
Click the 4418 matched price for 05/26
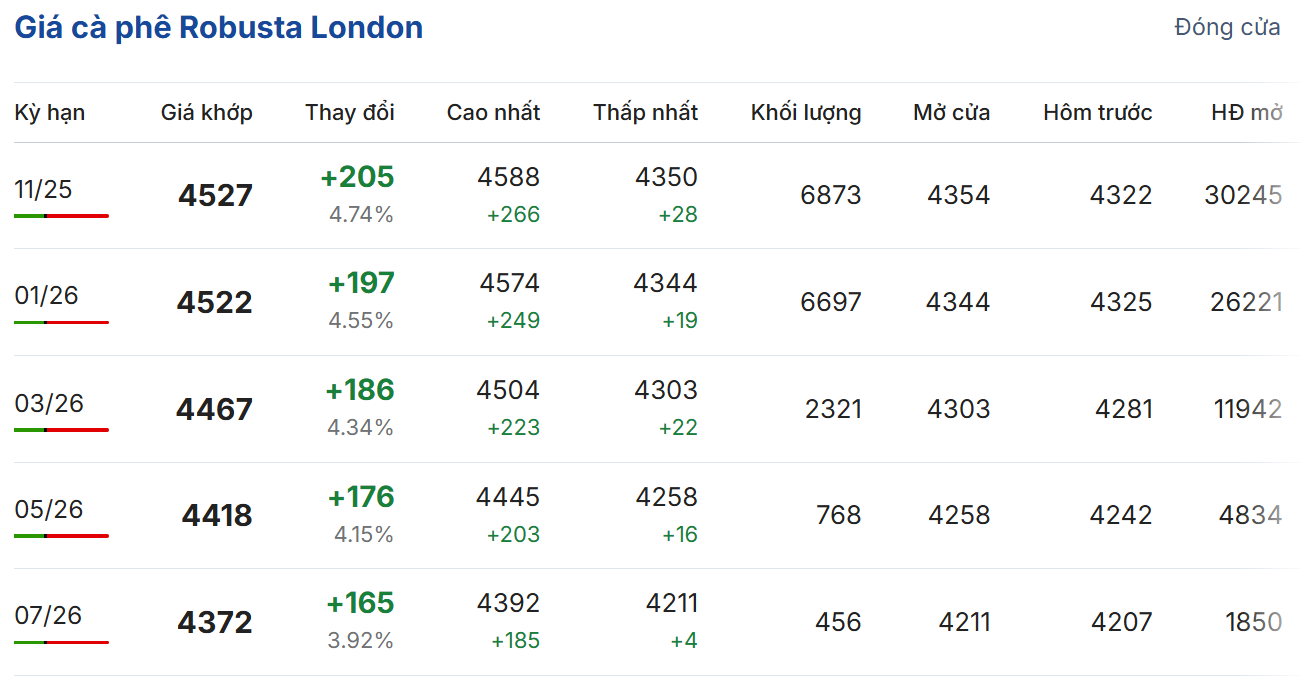coord(217,516)
